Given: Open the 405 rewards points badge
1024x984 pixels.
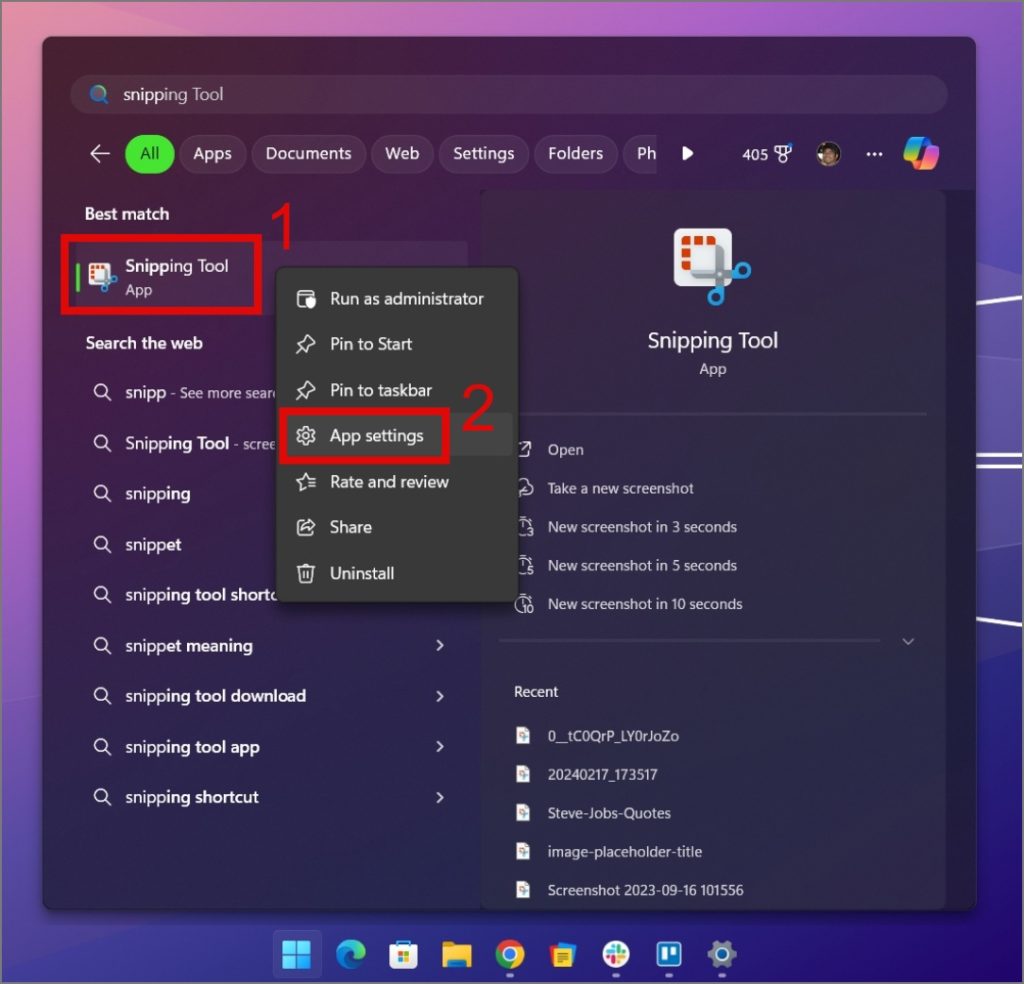Looking at the screenshot, I should [x=766, y=154].
